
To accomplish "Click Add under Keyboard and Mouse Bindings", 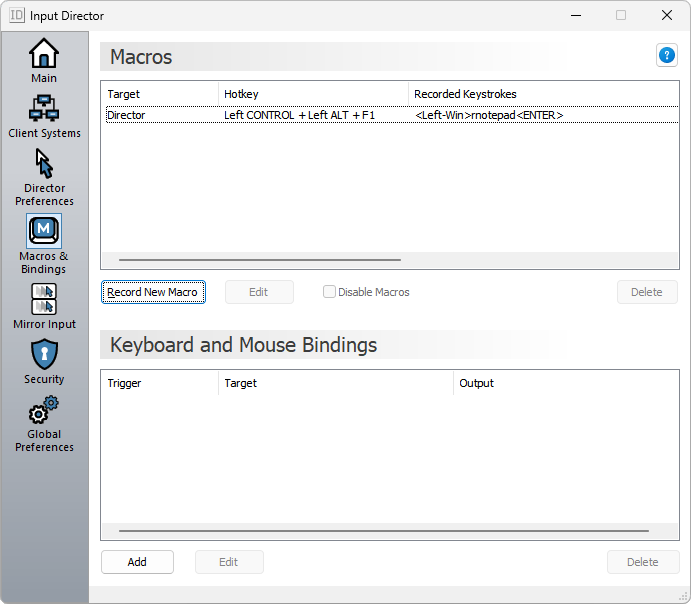I will [x=137, y=562].
